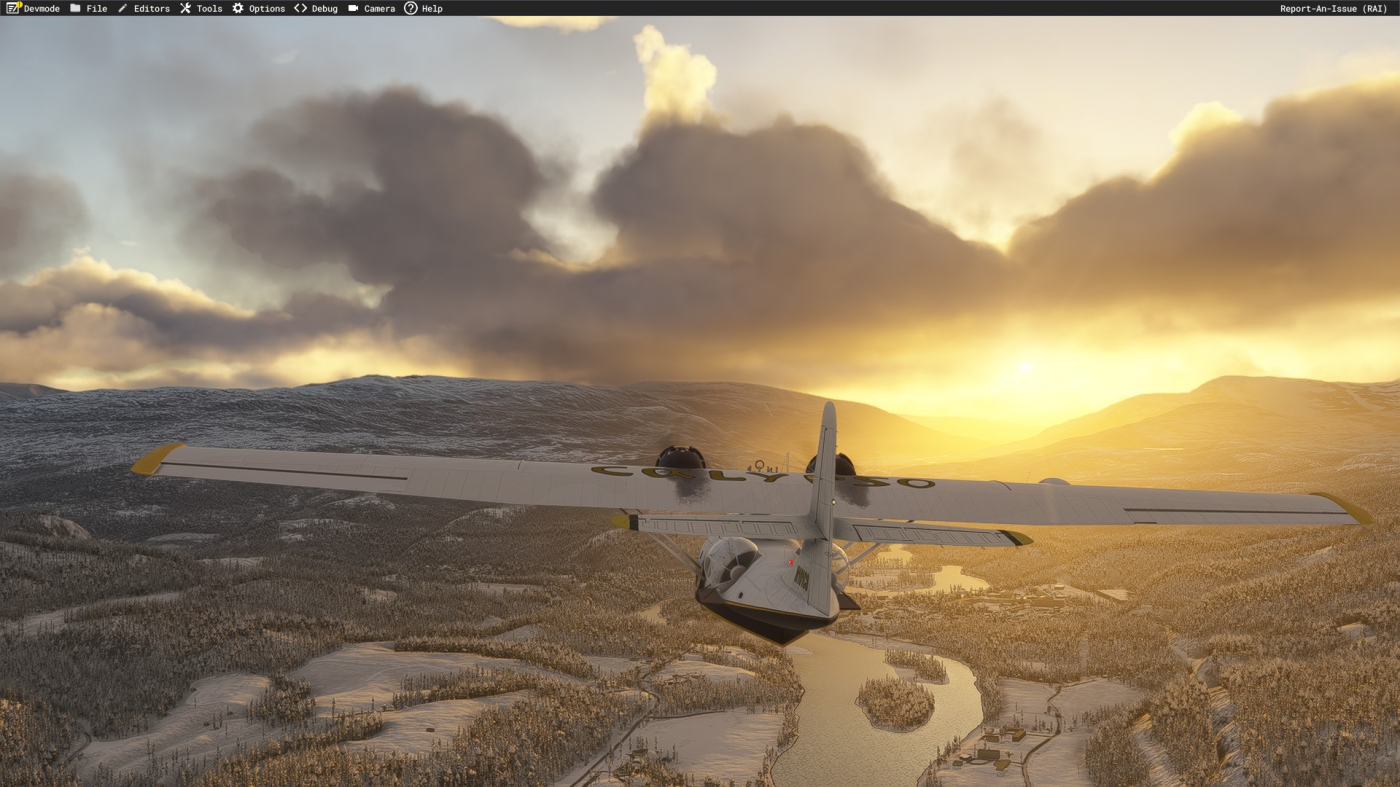This screenshot has width=1400, height=787.
Task: Open the Camera menu text label
Action: coord(379,9)
